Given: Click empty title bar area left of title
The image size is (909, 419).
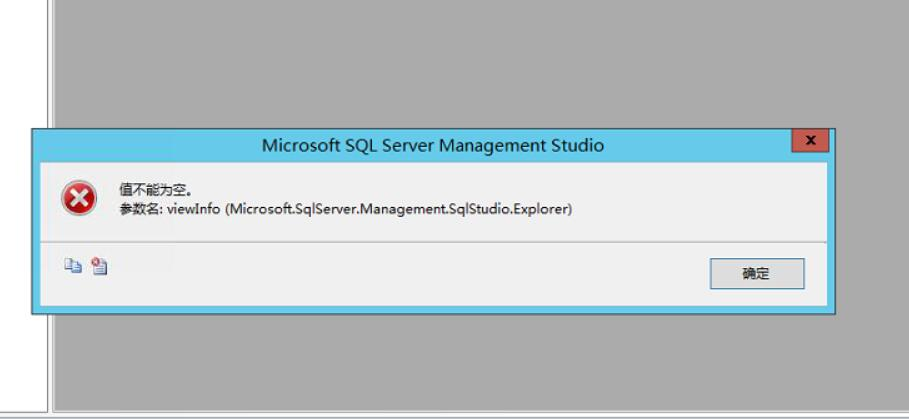Looking at the screenshot, I should [x=145, y=145].
